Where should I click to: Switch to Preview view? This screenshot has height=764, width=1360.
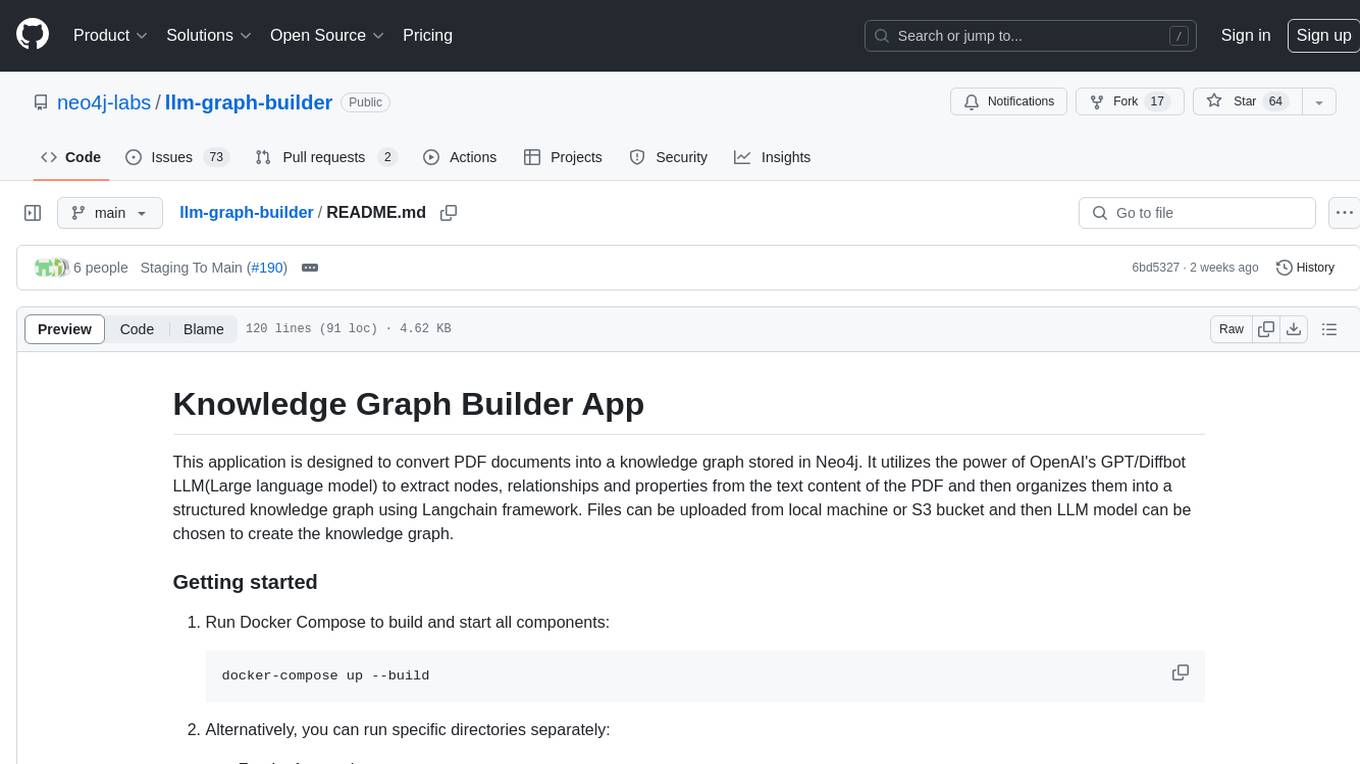coord(65,329)
